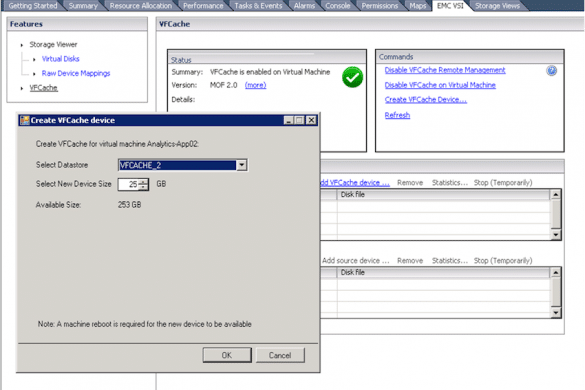Select the EMC VSI tab

450,6
